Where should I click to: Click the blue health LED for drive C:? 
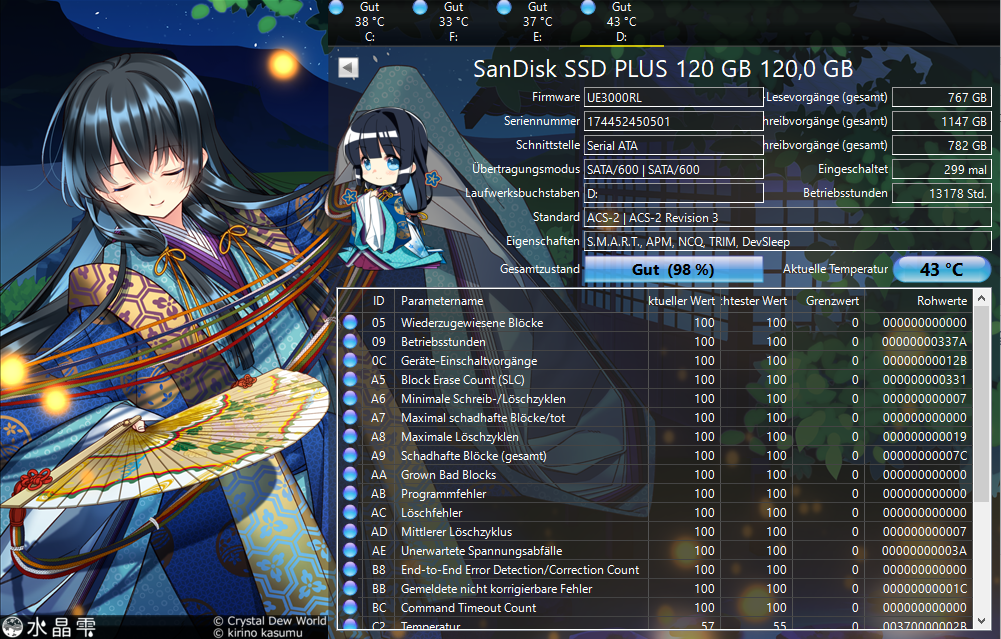[337, 9]
